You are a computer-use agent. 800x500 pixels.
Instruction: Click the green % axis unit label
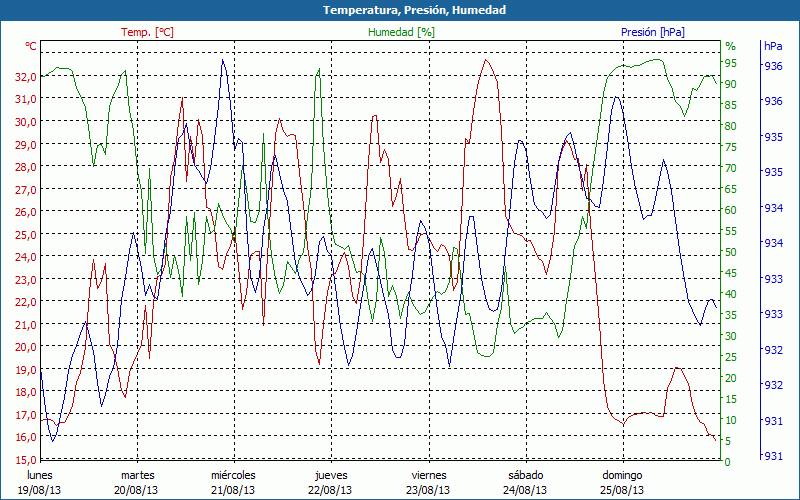click(x=730, y=46)
